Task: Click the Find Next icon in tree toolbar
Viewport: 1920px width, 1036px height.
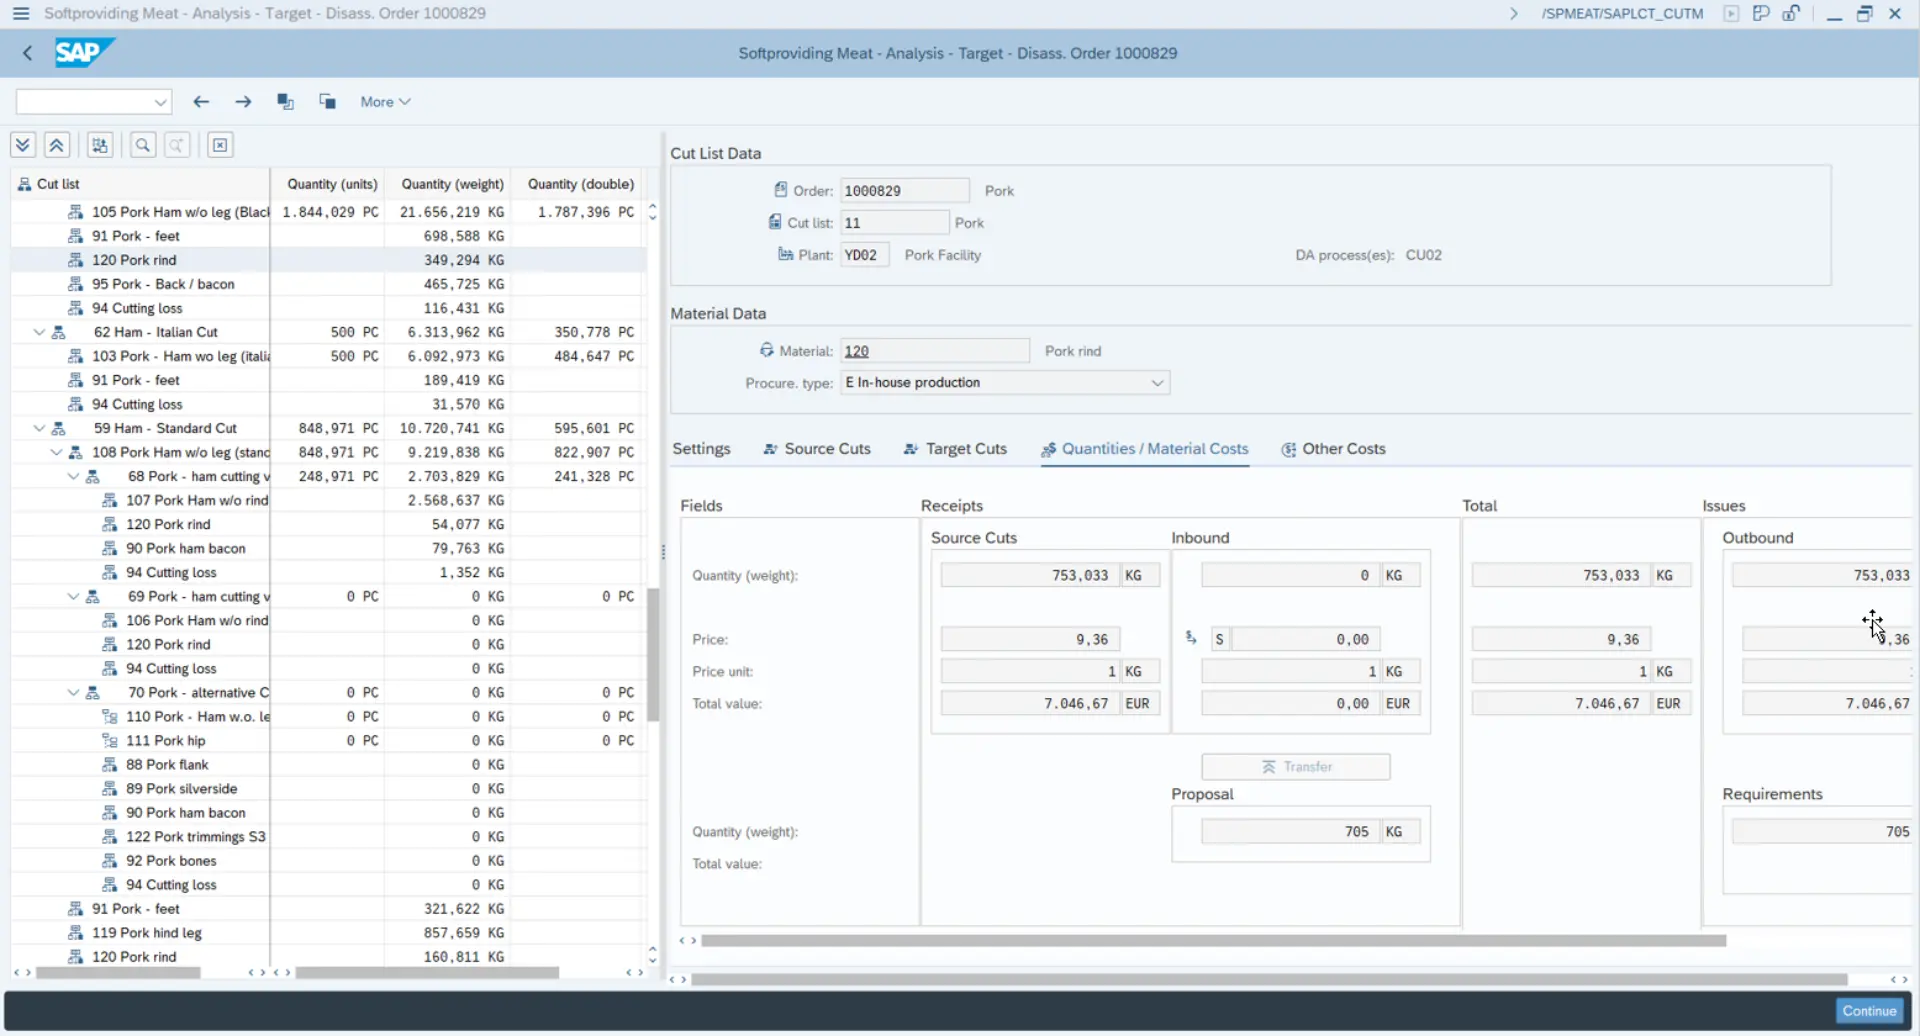Action: tap(177, 145)
